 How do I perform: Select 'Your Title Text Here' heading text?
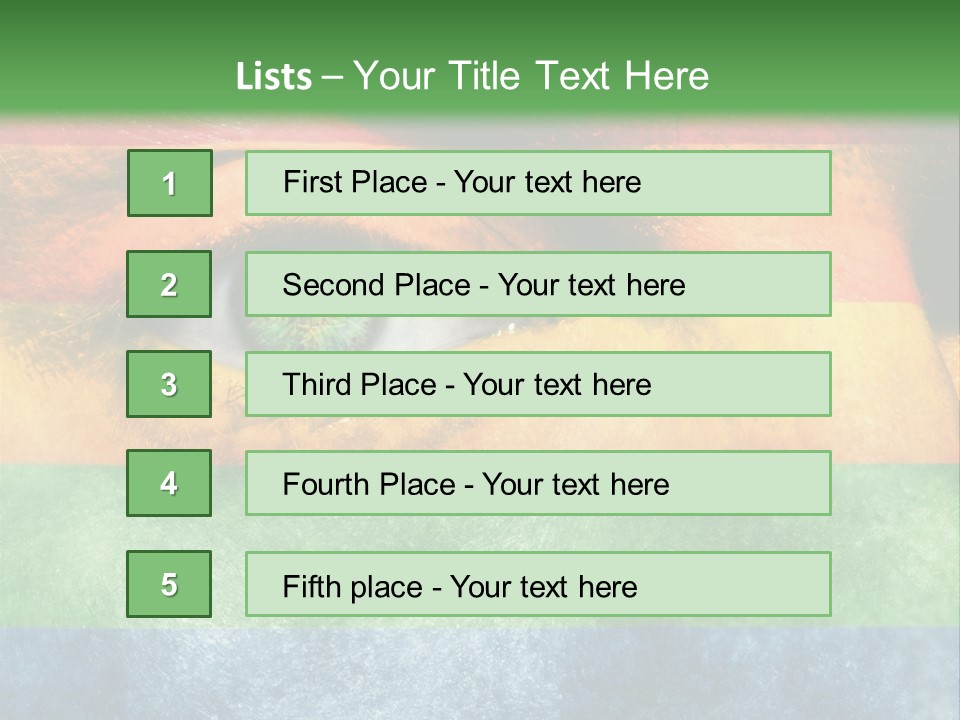531,76
